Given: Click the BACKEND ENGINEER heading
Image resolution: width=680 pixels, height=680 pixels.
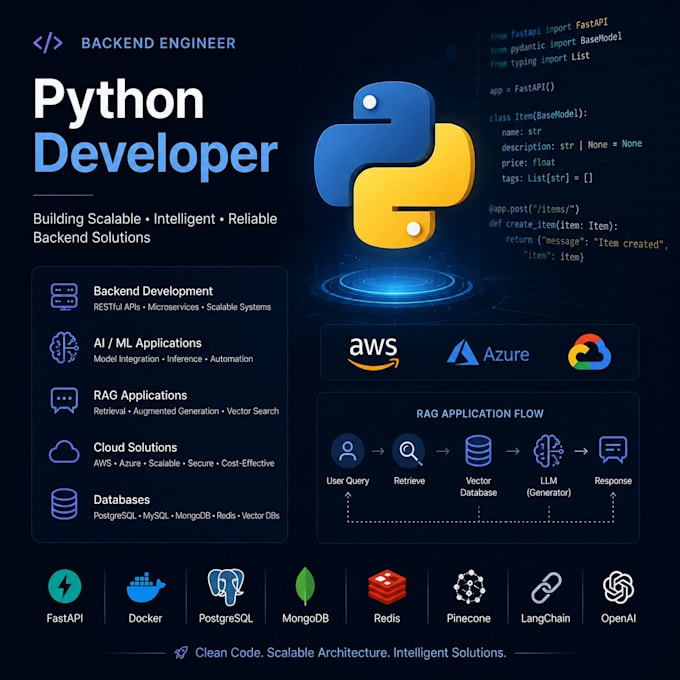Looking at the screenshot, I should click(158, 43).
